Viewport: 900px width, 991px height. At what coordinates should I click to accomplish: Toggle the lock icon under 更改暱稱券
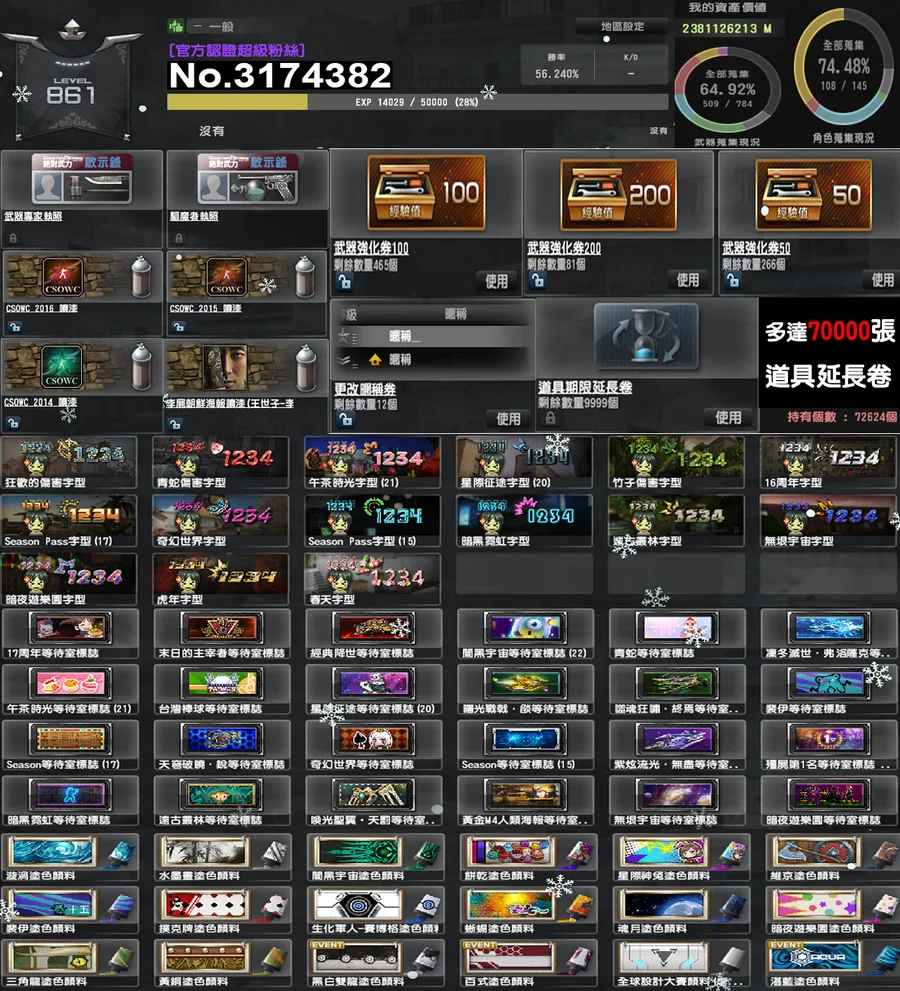pyautogui.click(x=344, y=420)
